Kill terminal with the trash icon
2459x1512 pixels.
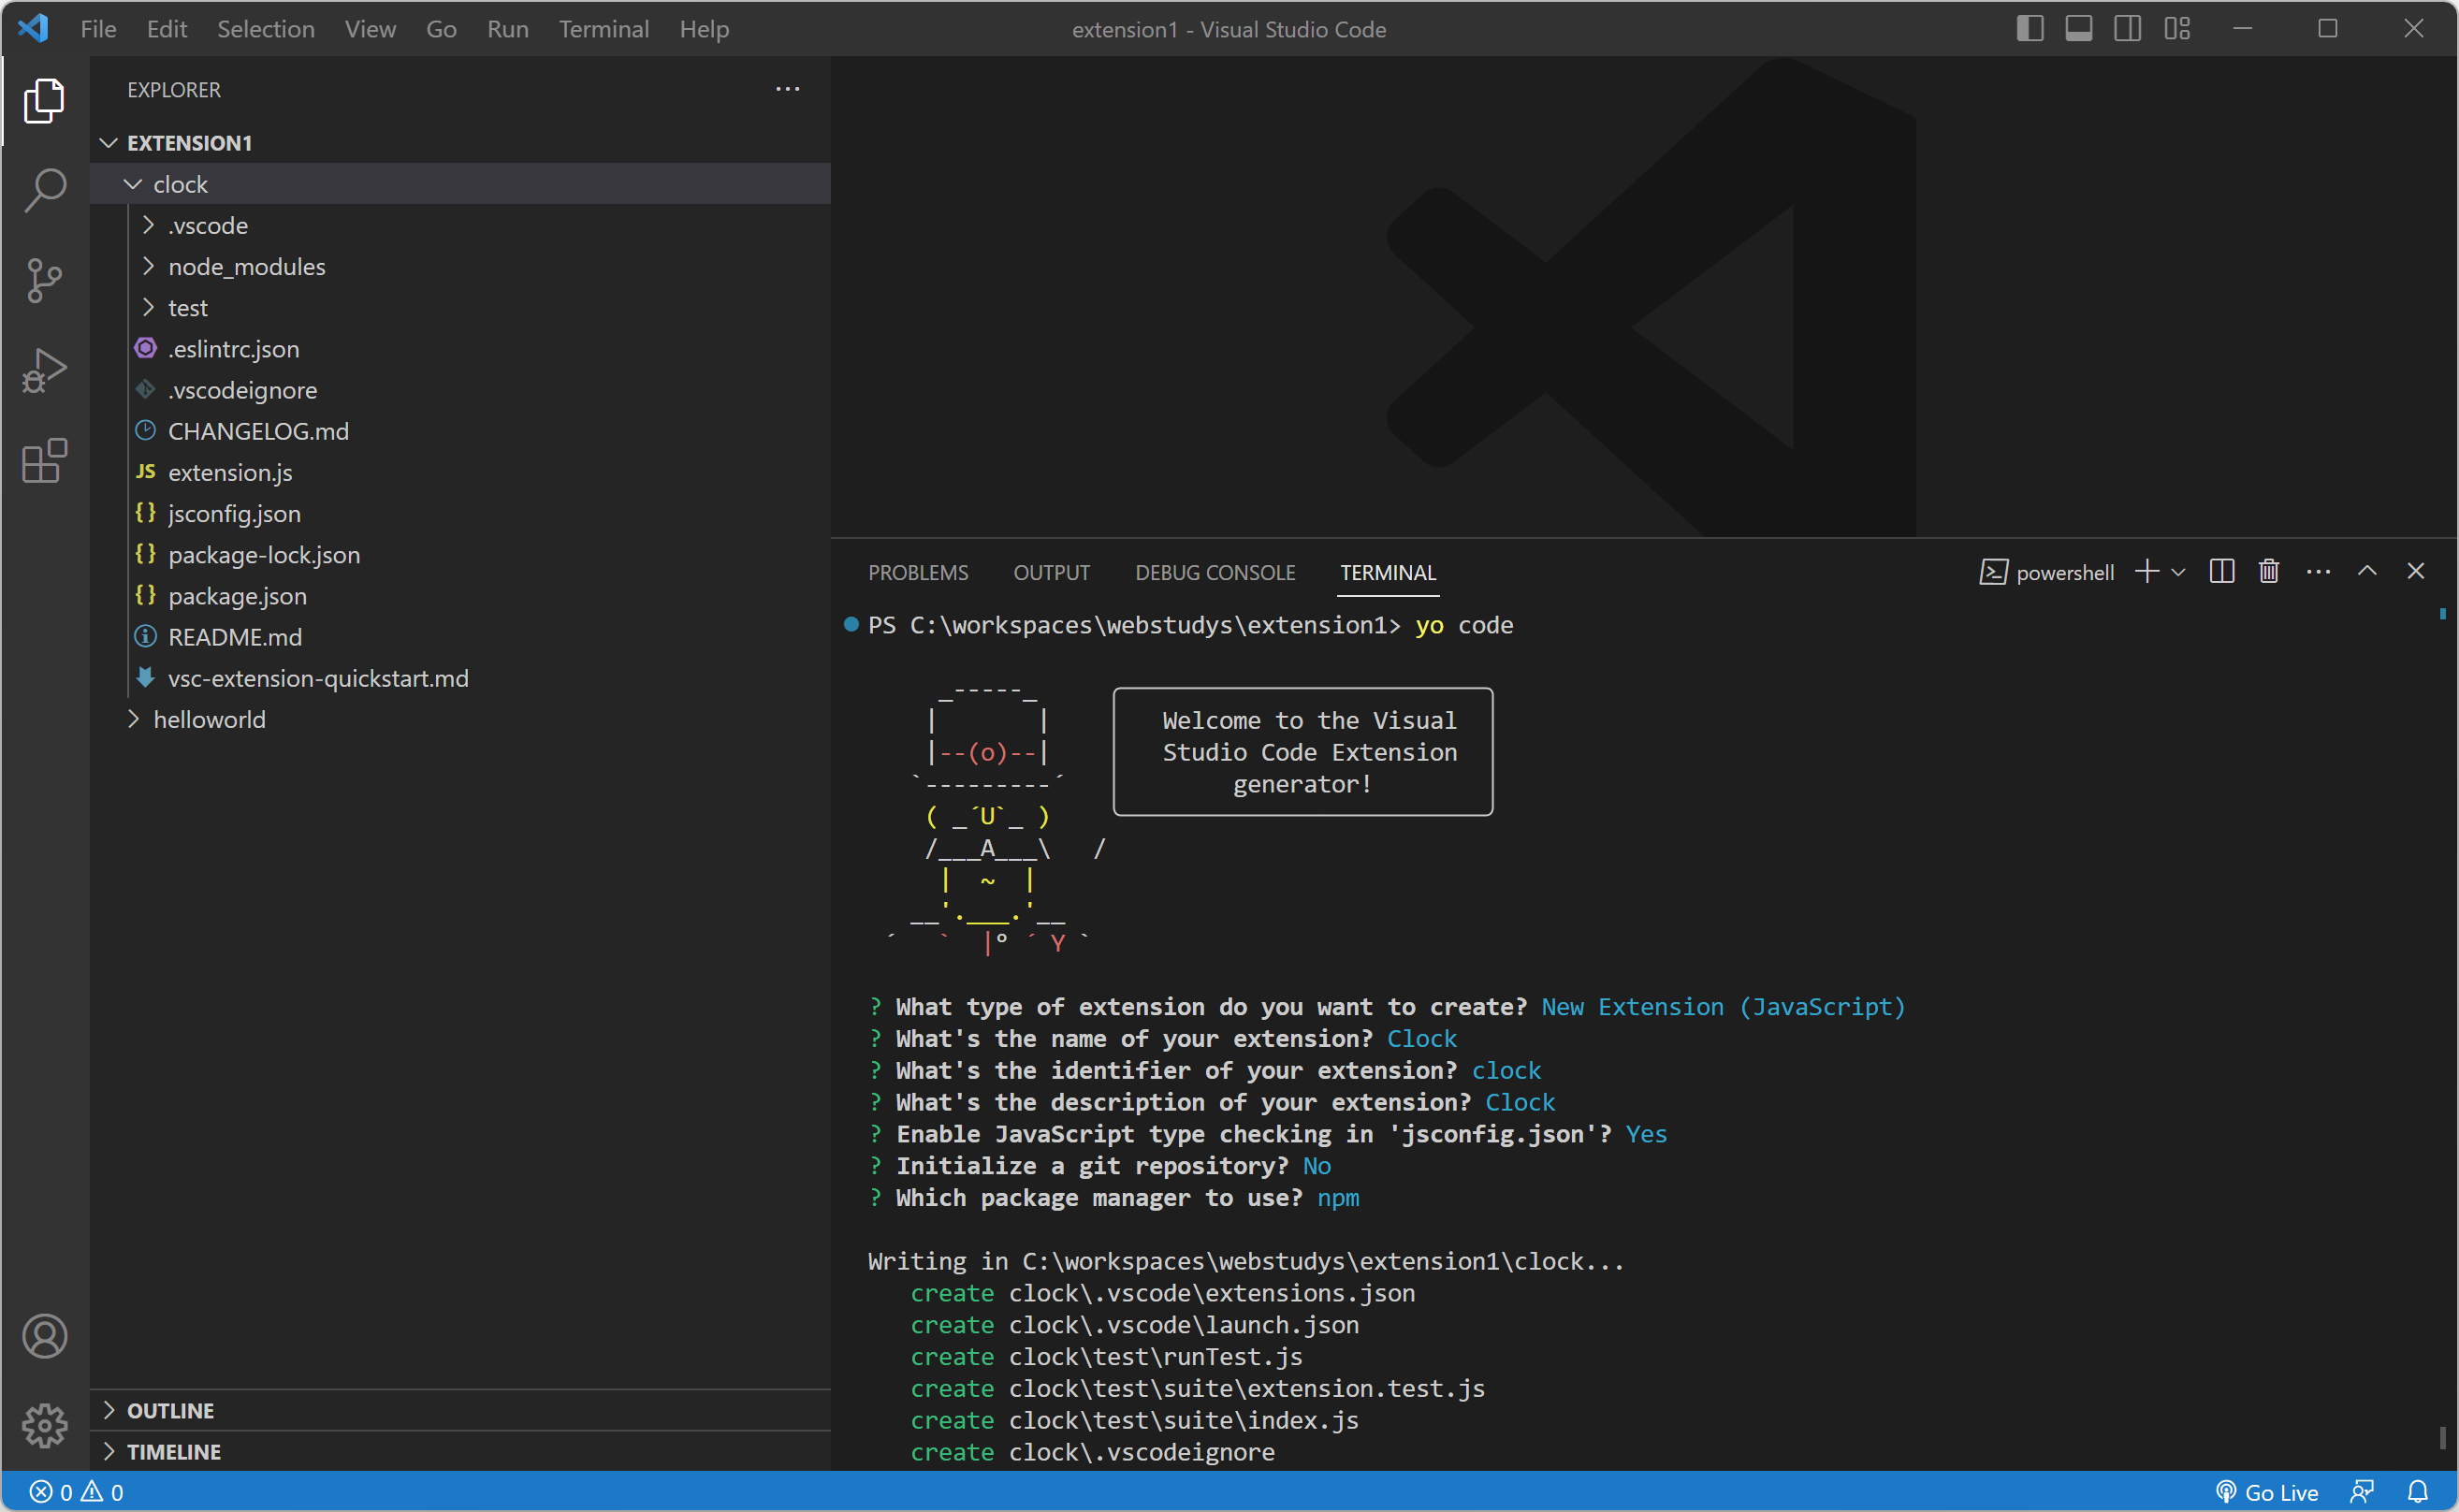(x=2268, y=572)
